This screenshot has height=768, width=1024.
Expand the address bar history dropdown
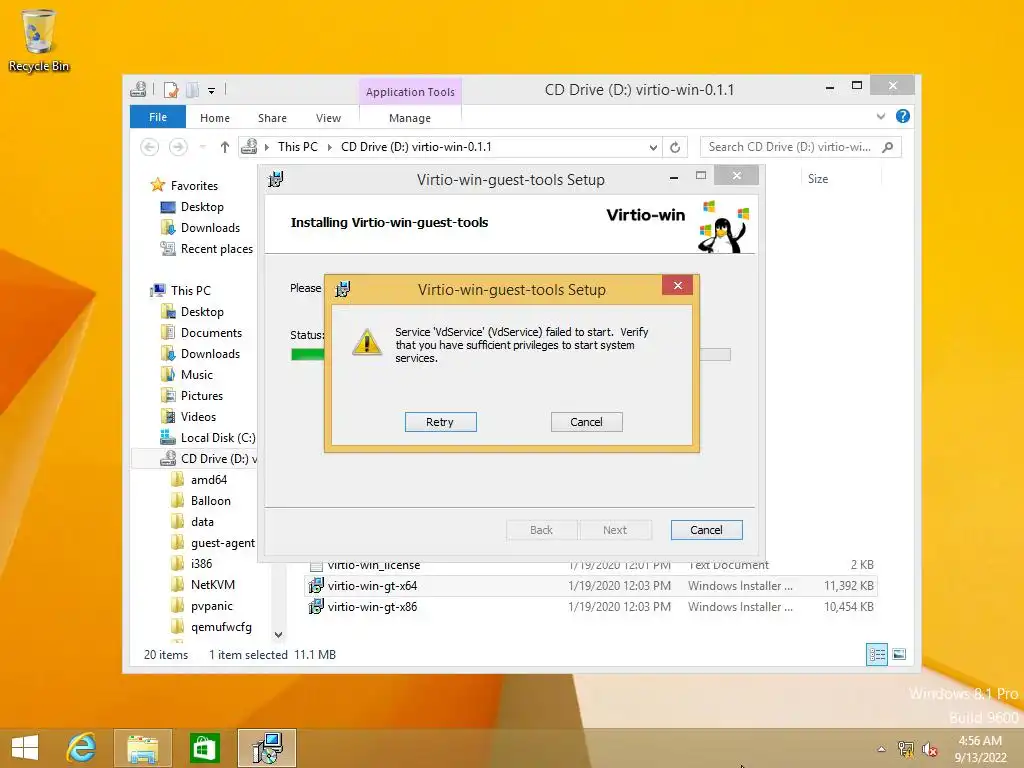coord(653,148)
